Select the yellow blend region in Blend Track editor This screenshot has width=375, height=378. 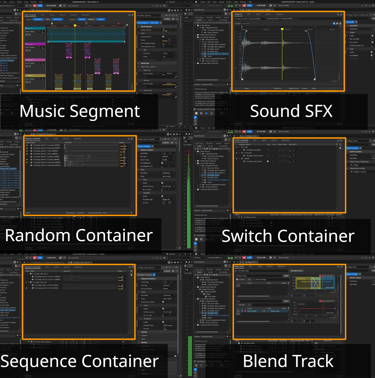(307, 283)
